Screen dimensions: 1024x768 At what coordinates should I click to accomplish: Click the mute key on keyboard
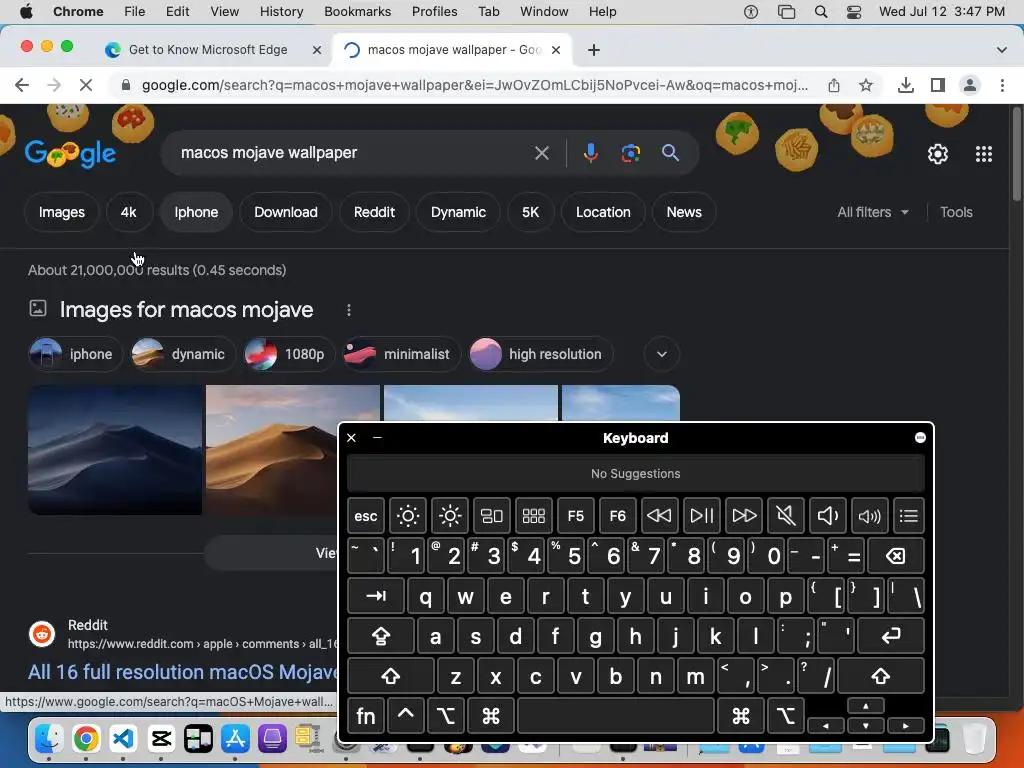click(x=786, y=516)
